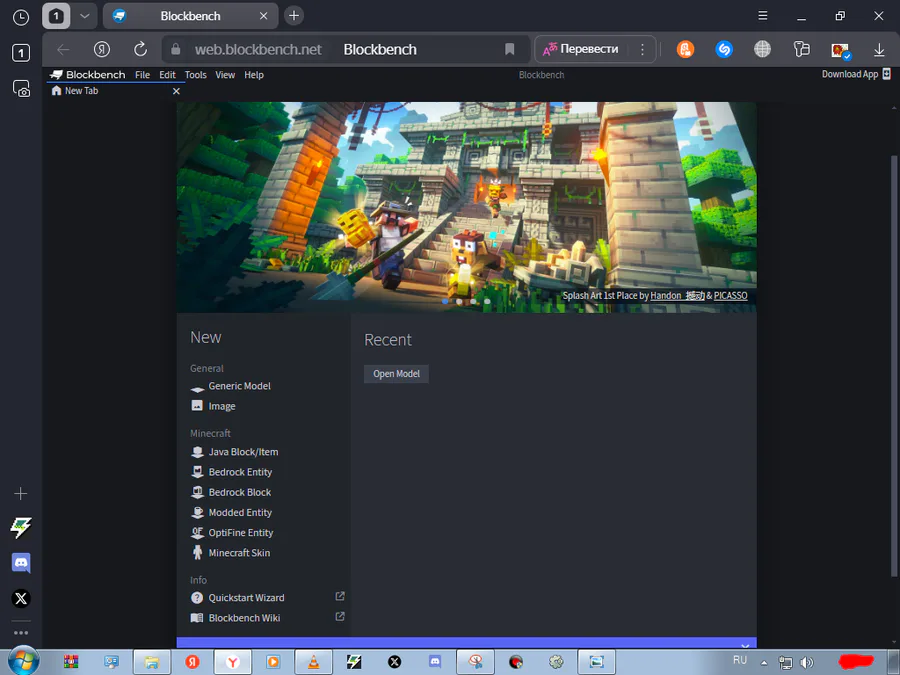Open the Windows Start menu
This screenshot has width=900, height=675.
click(x=24, y=660)
